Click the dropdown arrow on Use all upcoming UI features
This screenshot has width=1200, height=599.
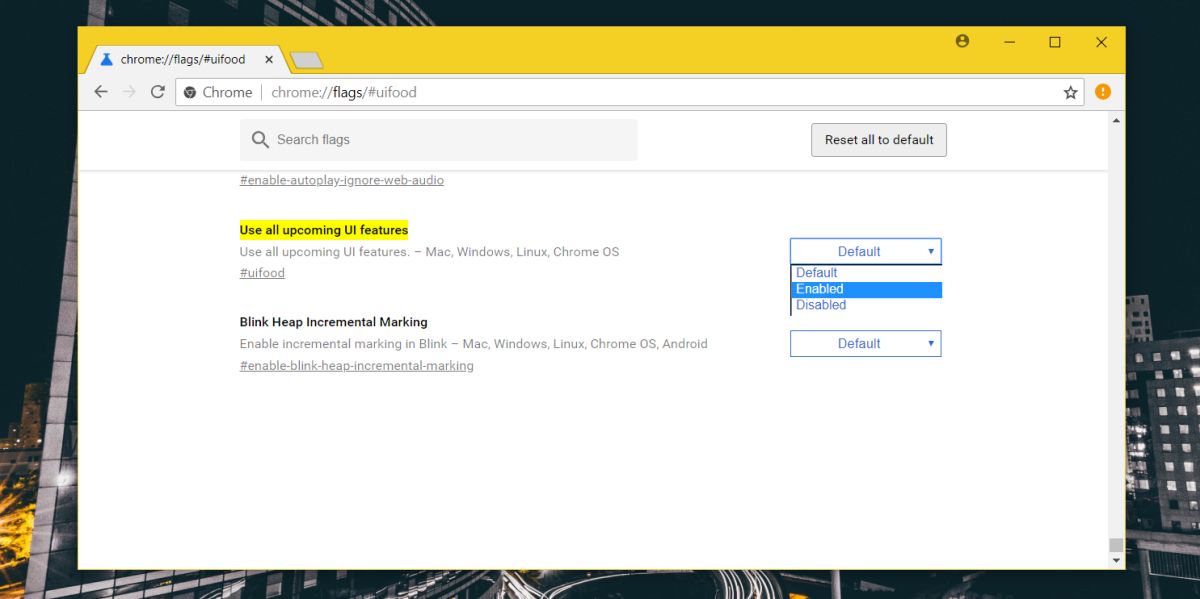tap(930, 251)
